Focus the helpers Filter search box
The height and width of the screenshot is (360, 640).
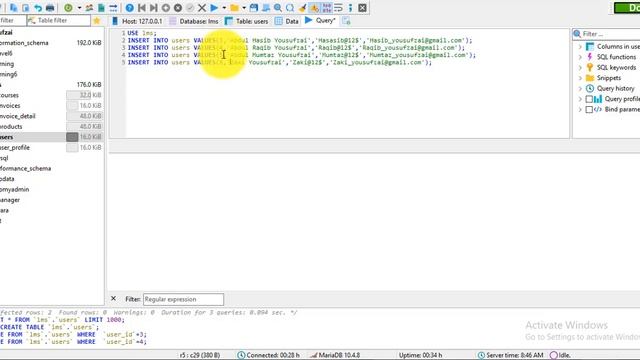(607, 34)
